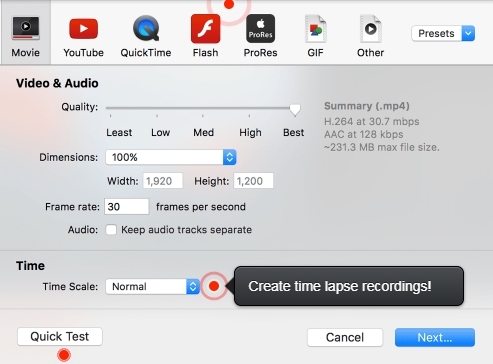Choose the YouTube export icon
Screen dimensions: 493x364
tap(83, 29)
